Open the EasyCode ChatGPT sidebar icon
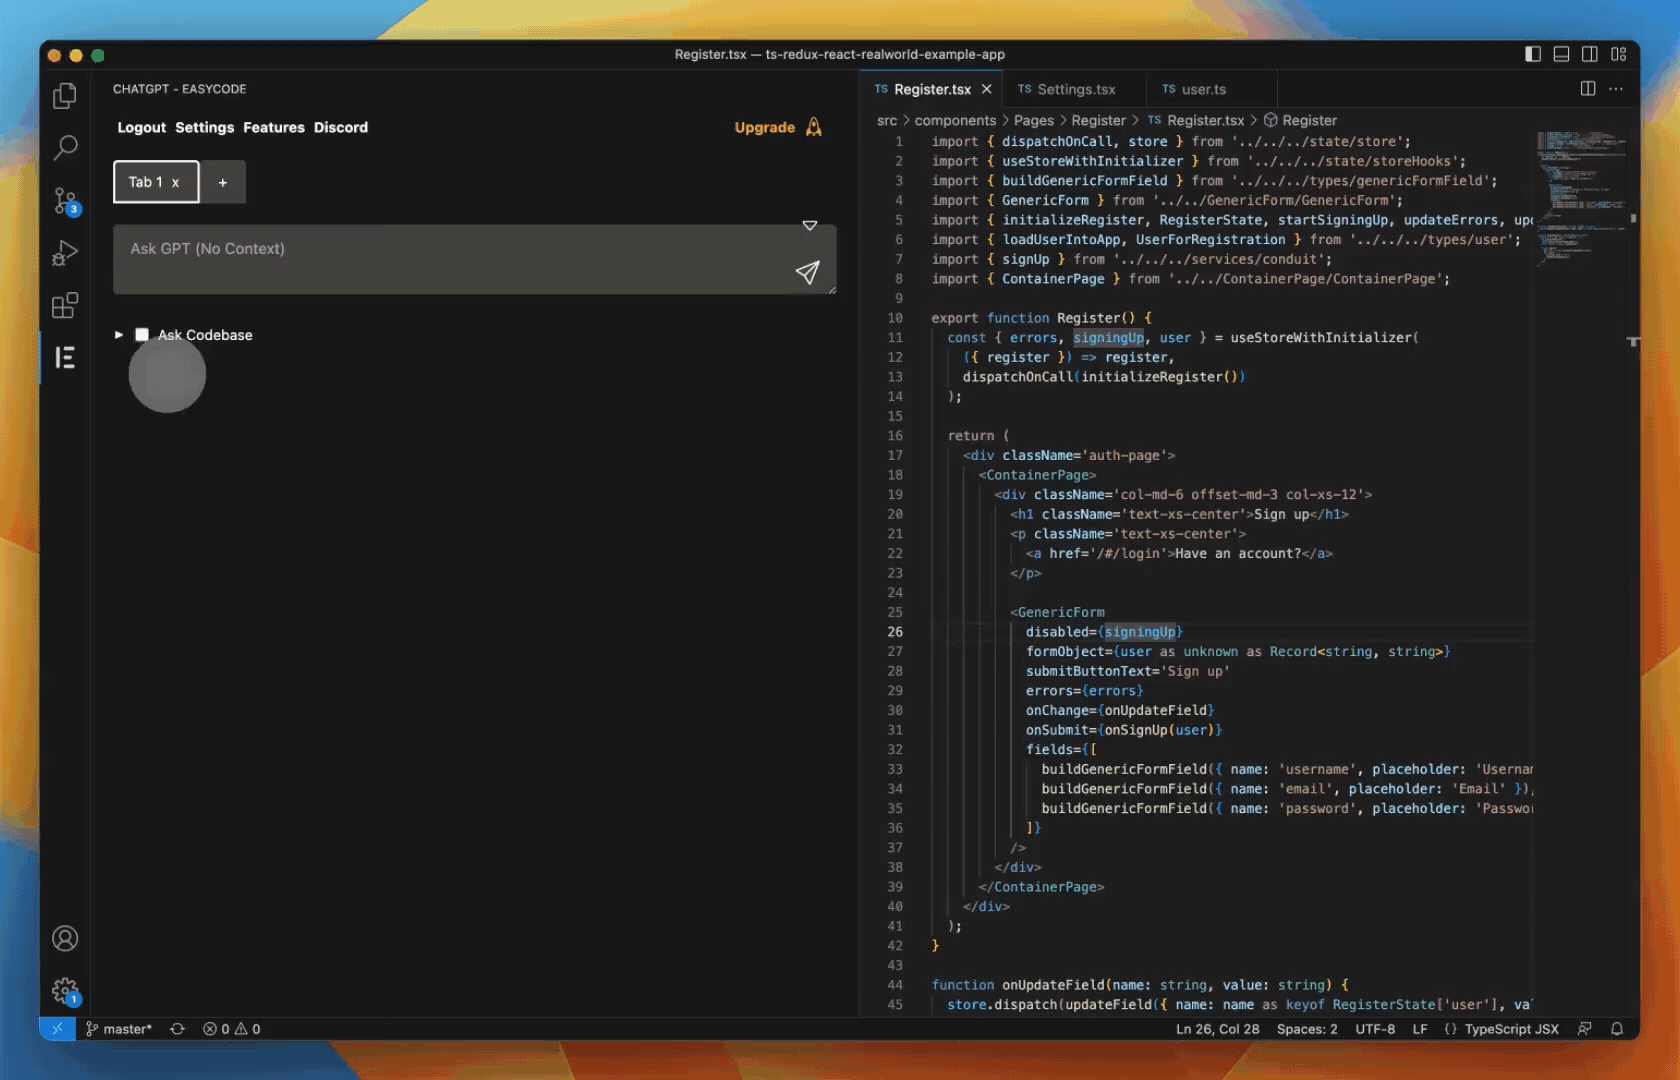The image size is (1680, 1080). (x=65, y=357)
